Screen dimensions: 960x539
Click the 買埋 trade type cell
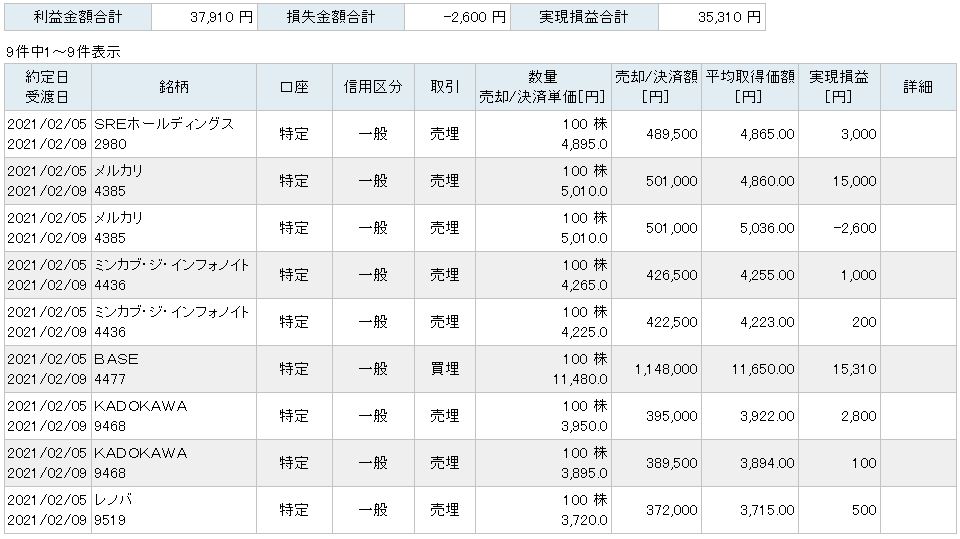click(444, 369)
